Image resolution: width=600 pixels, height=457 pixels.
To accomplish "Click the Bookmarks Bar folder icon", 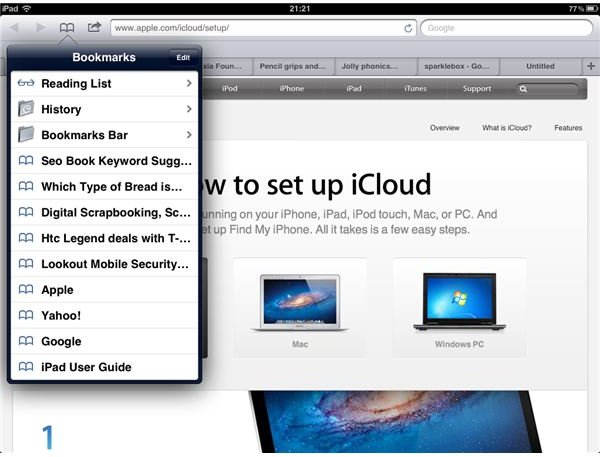I will click(x=26, y=134).
